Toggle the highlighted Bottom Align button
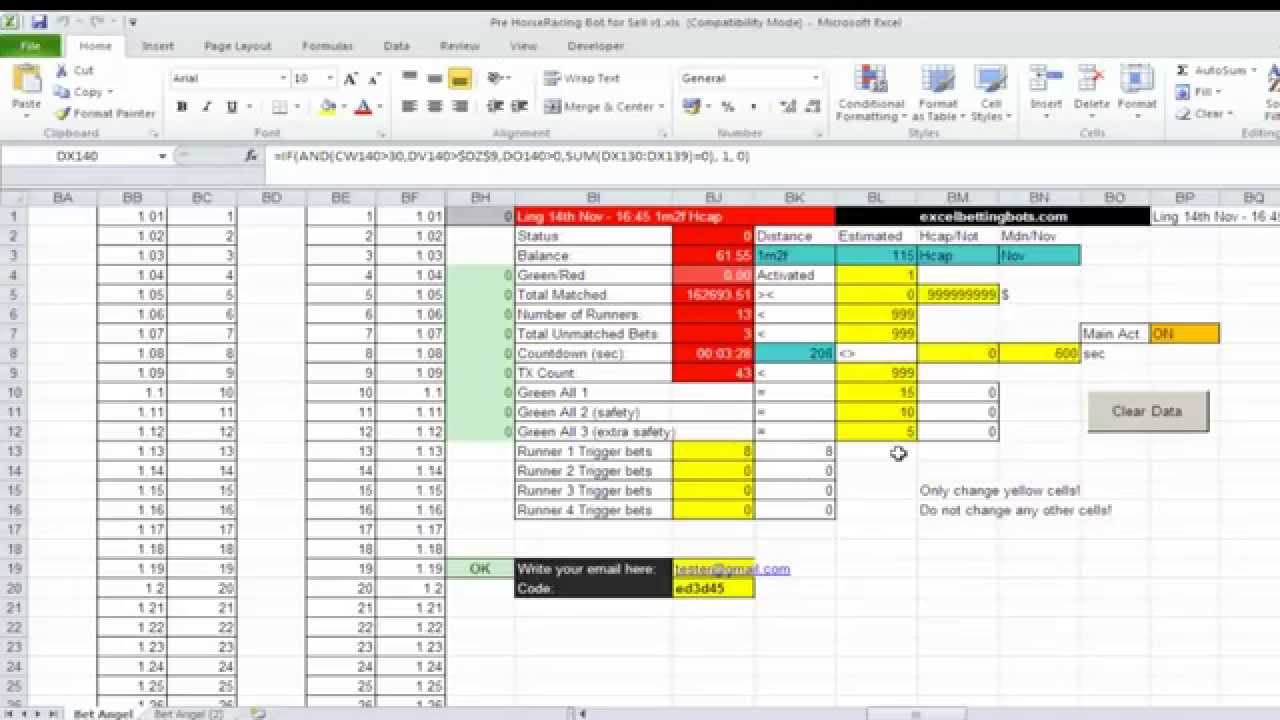The height and width of the screenshot is (720, 1280). tap(459, 78)
